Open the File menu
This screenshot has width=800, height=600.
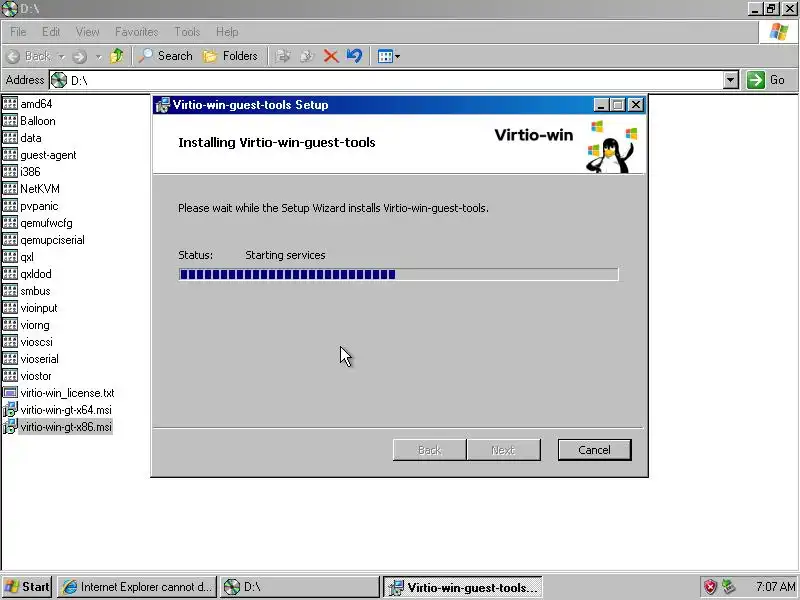[18, 32]
